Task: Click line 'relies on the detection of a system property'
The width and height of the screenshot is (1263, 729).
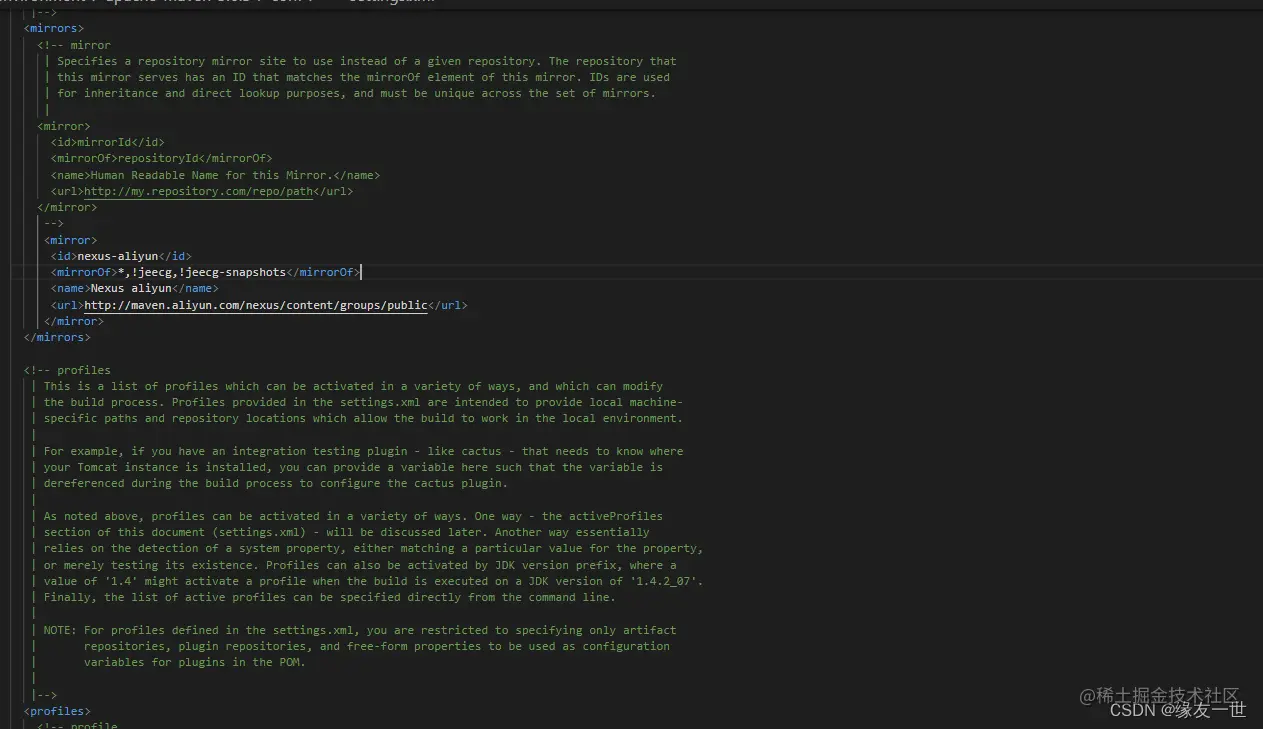Action: click(x=373, y=548)
